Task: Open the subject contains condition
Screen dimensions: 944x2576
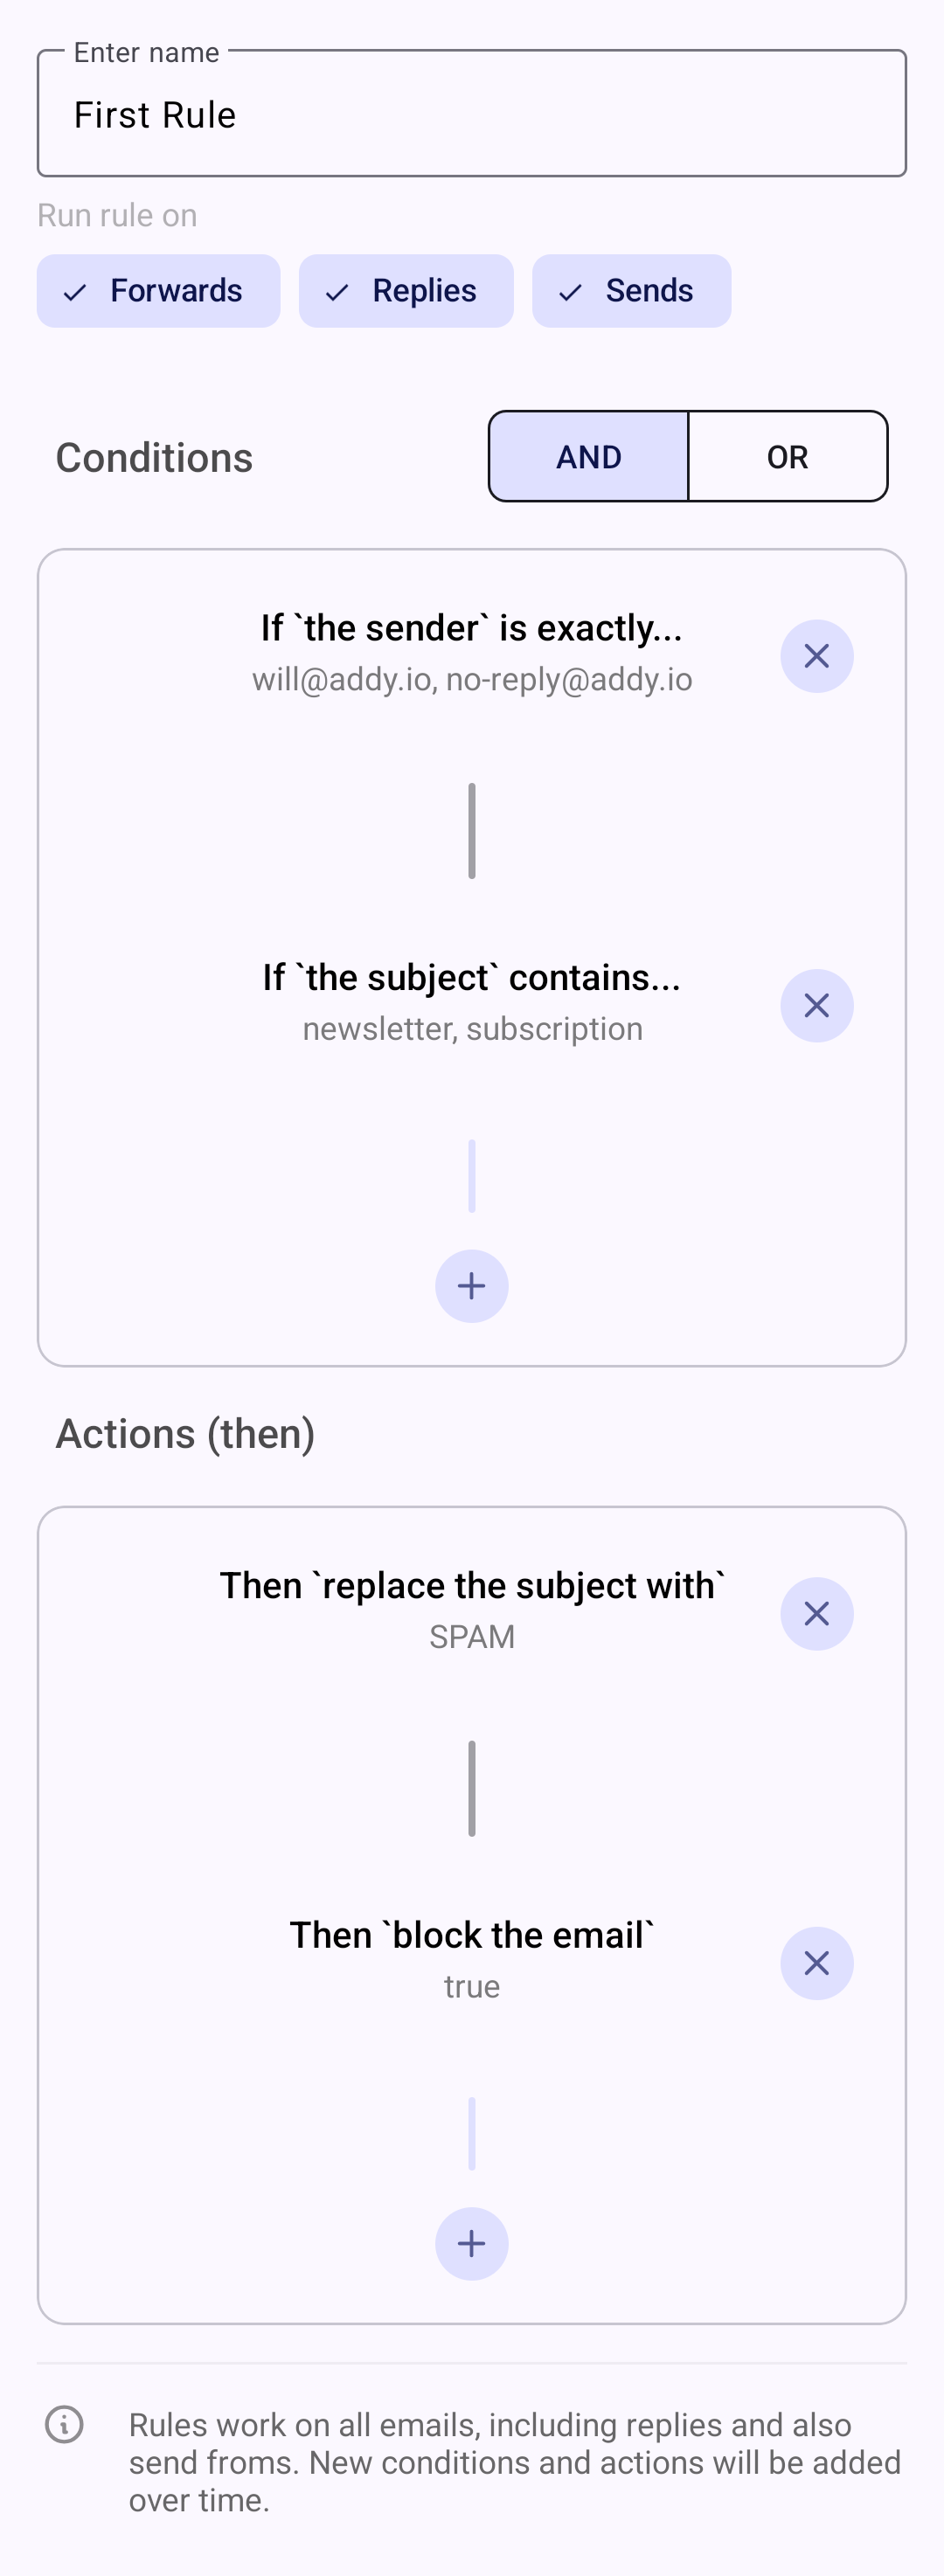Action: (471, 977)
